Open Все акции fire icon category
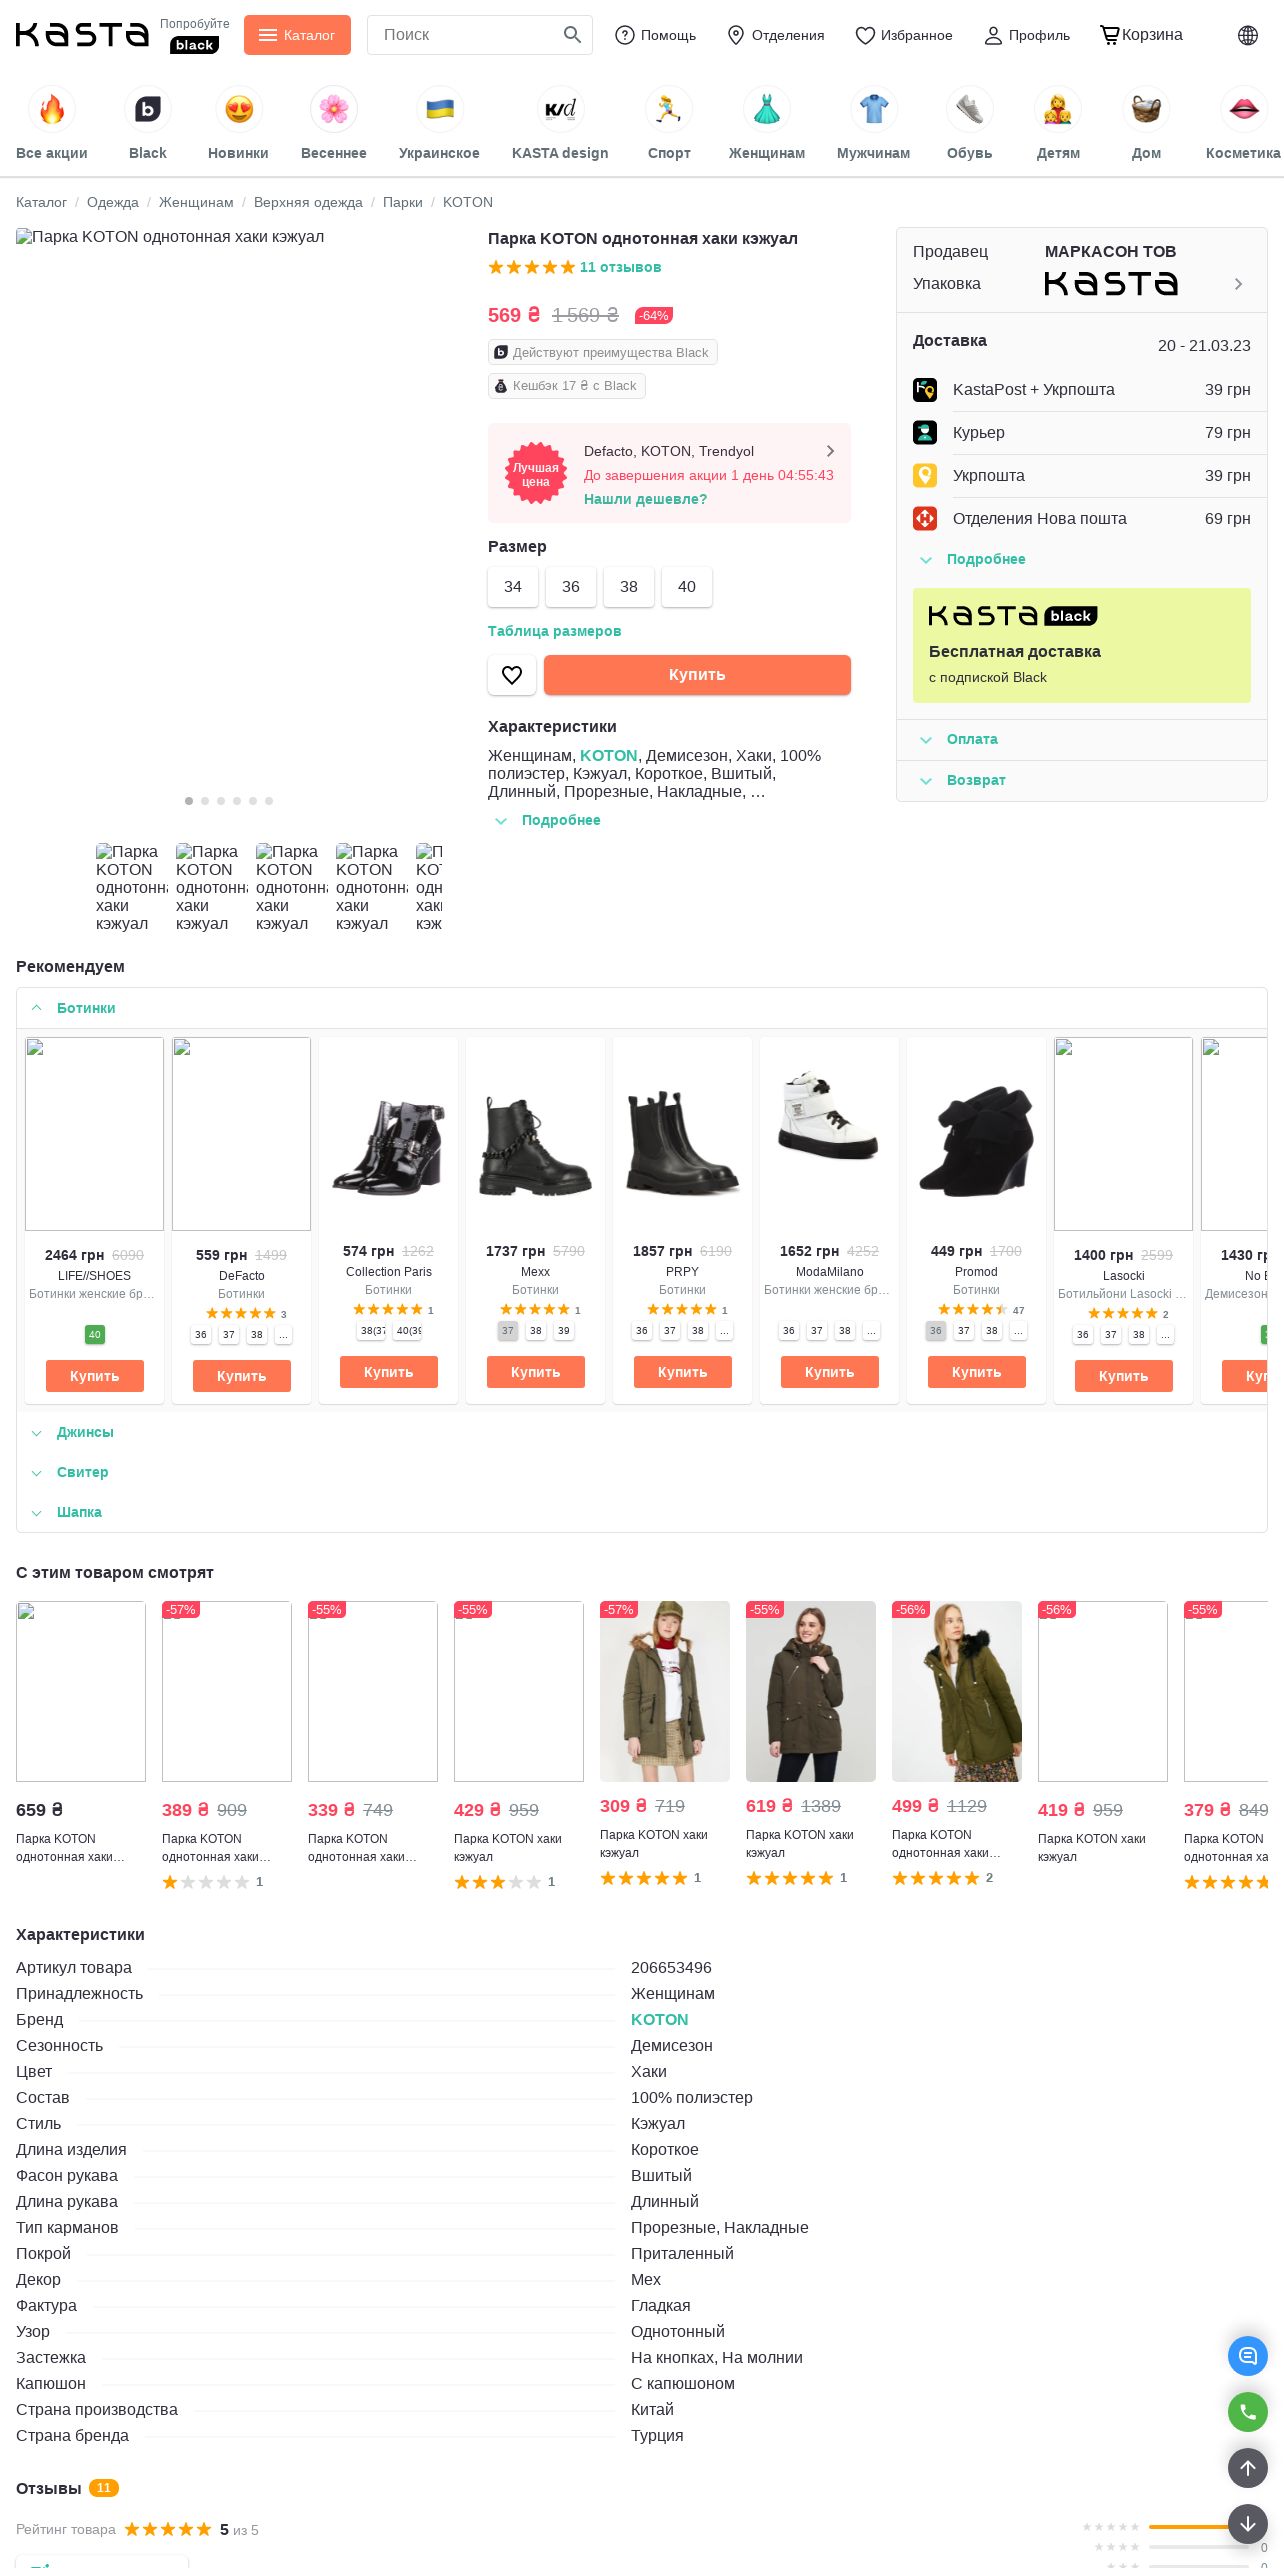 (x=52, y=110)
